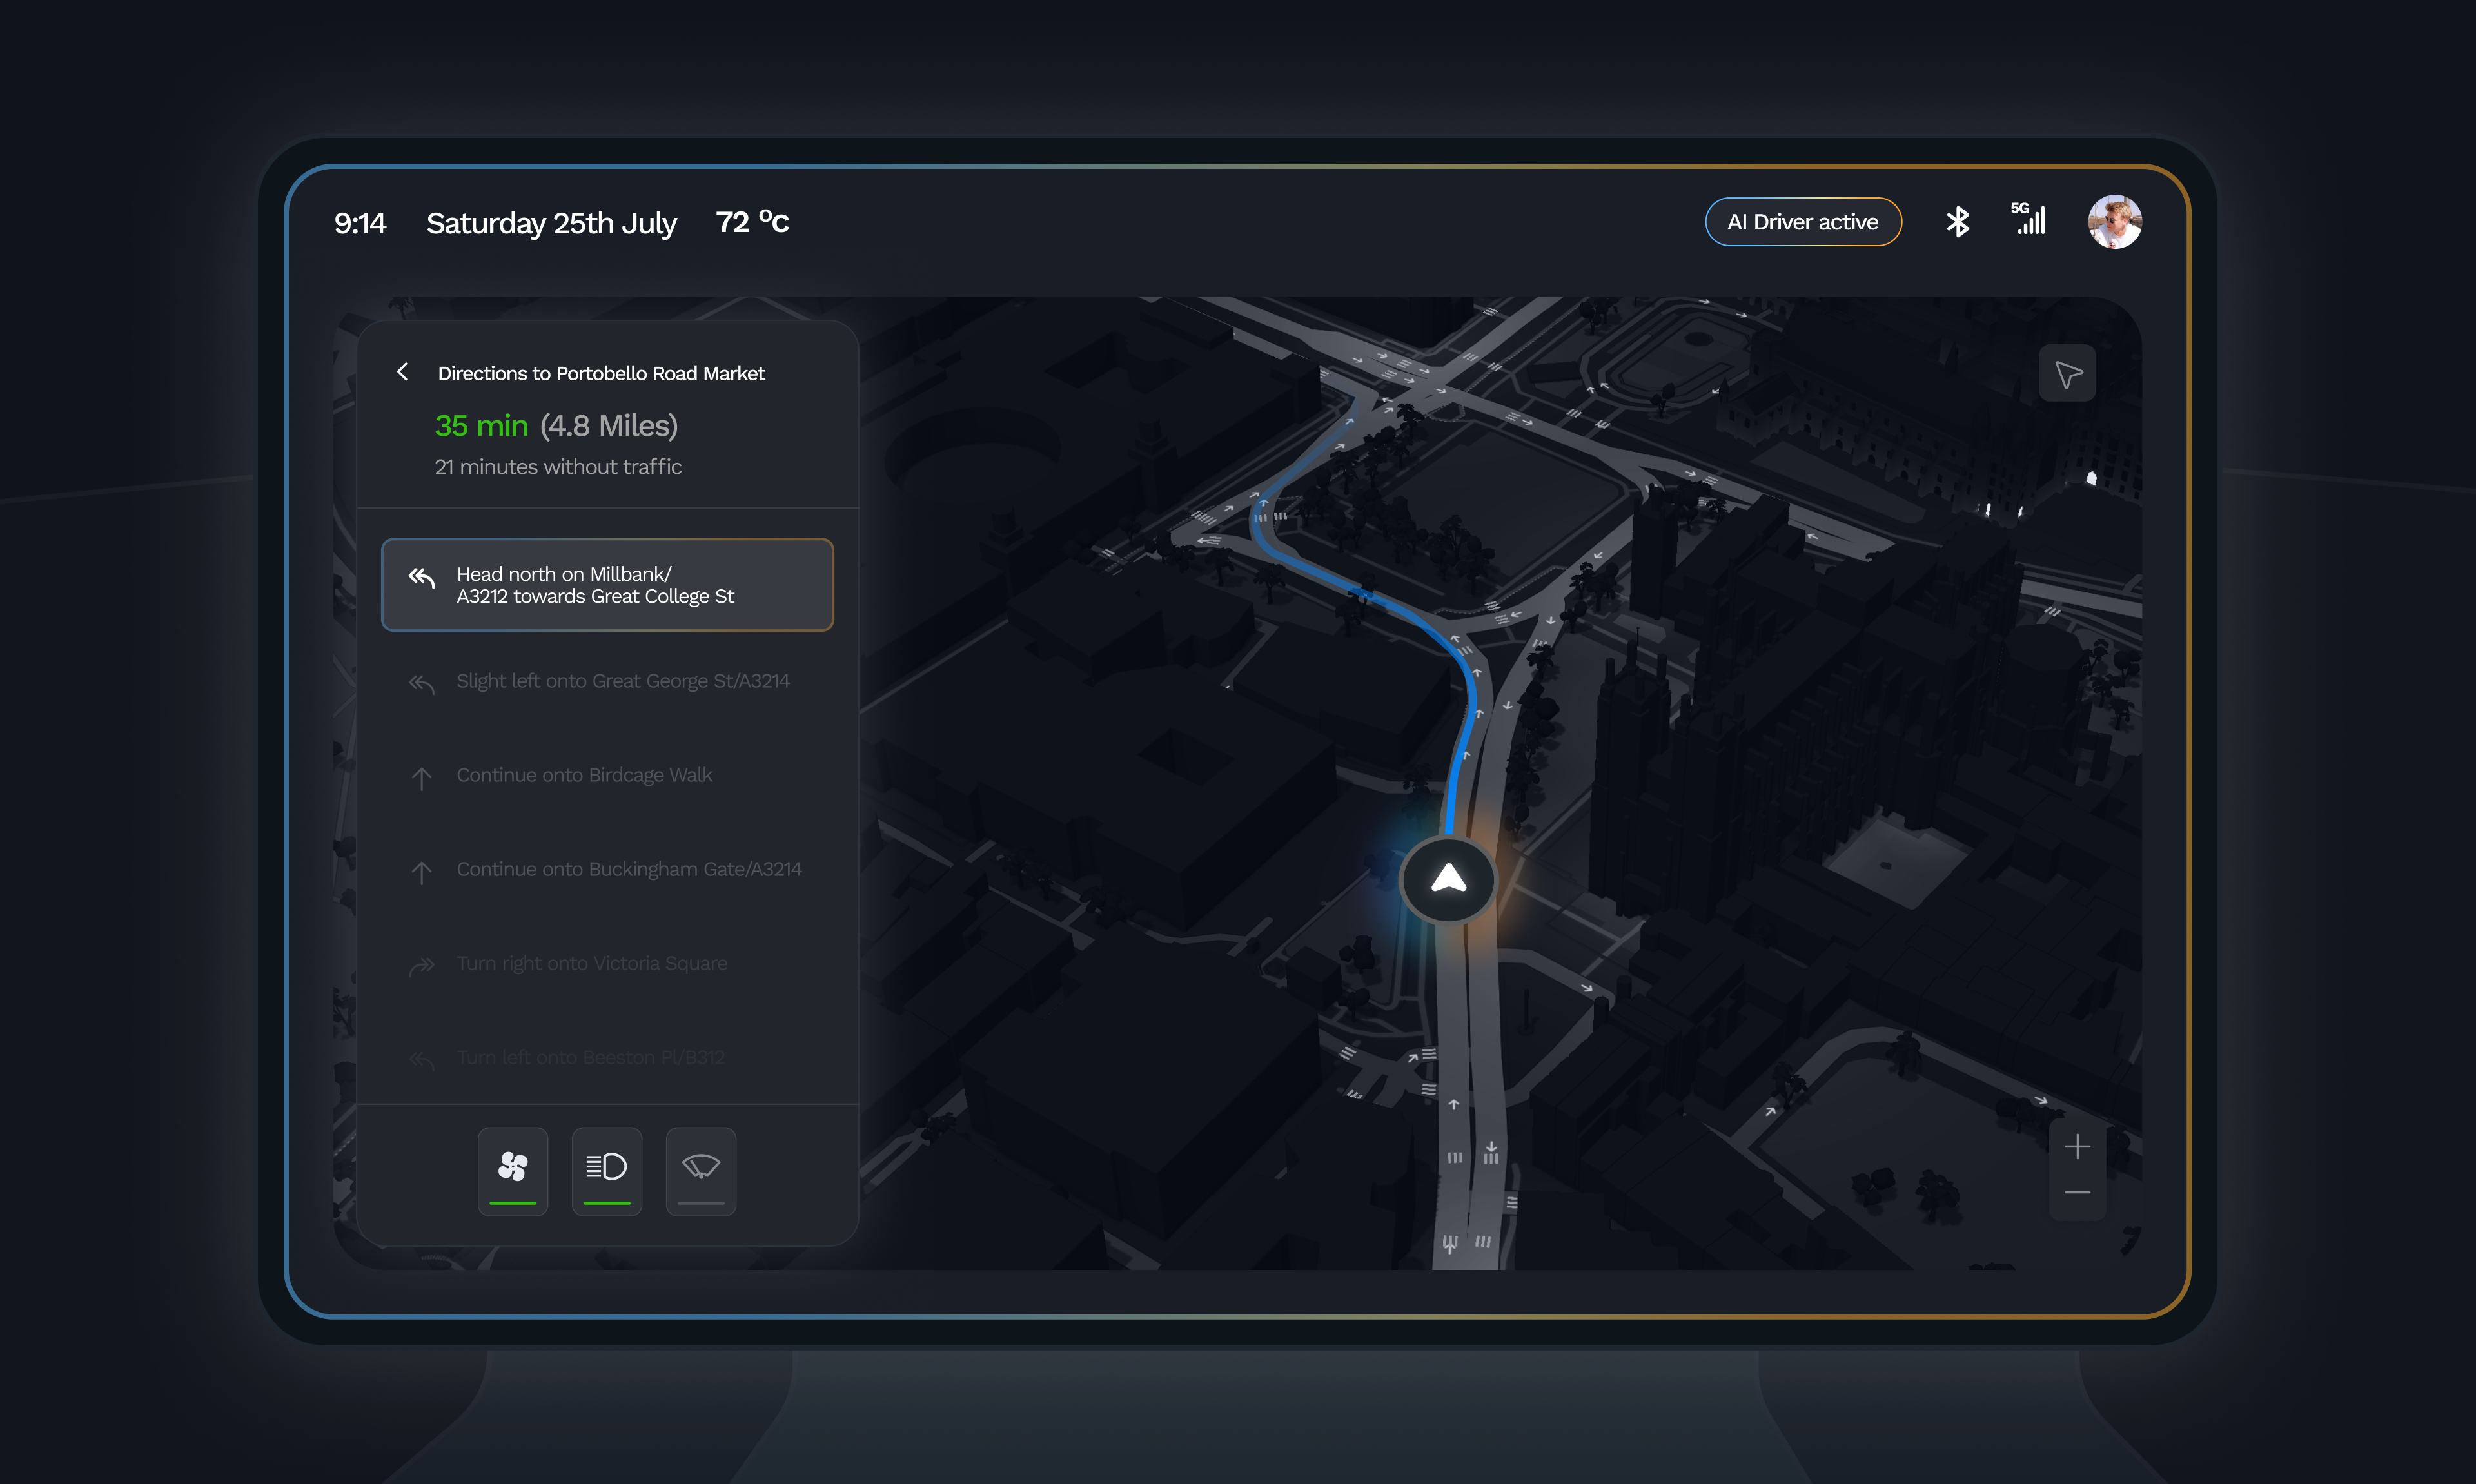Select Turn right onto Victoria Square step

coord(591,964)
